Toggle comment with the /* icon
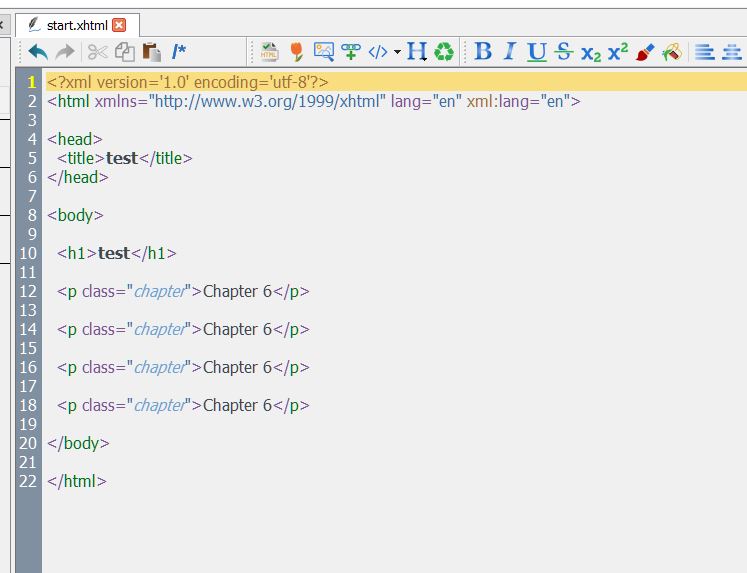Viewport: 747px width, 573px height. pyautogui.click(x=179, y=51)
